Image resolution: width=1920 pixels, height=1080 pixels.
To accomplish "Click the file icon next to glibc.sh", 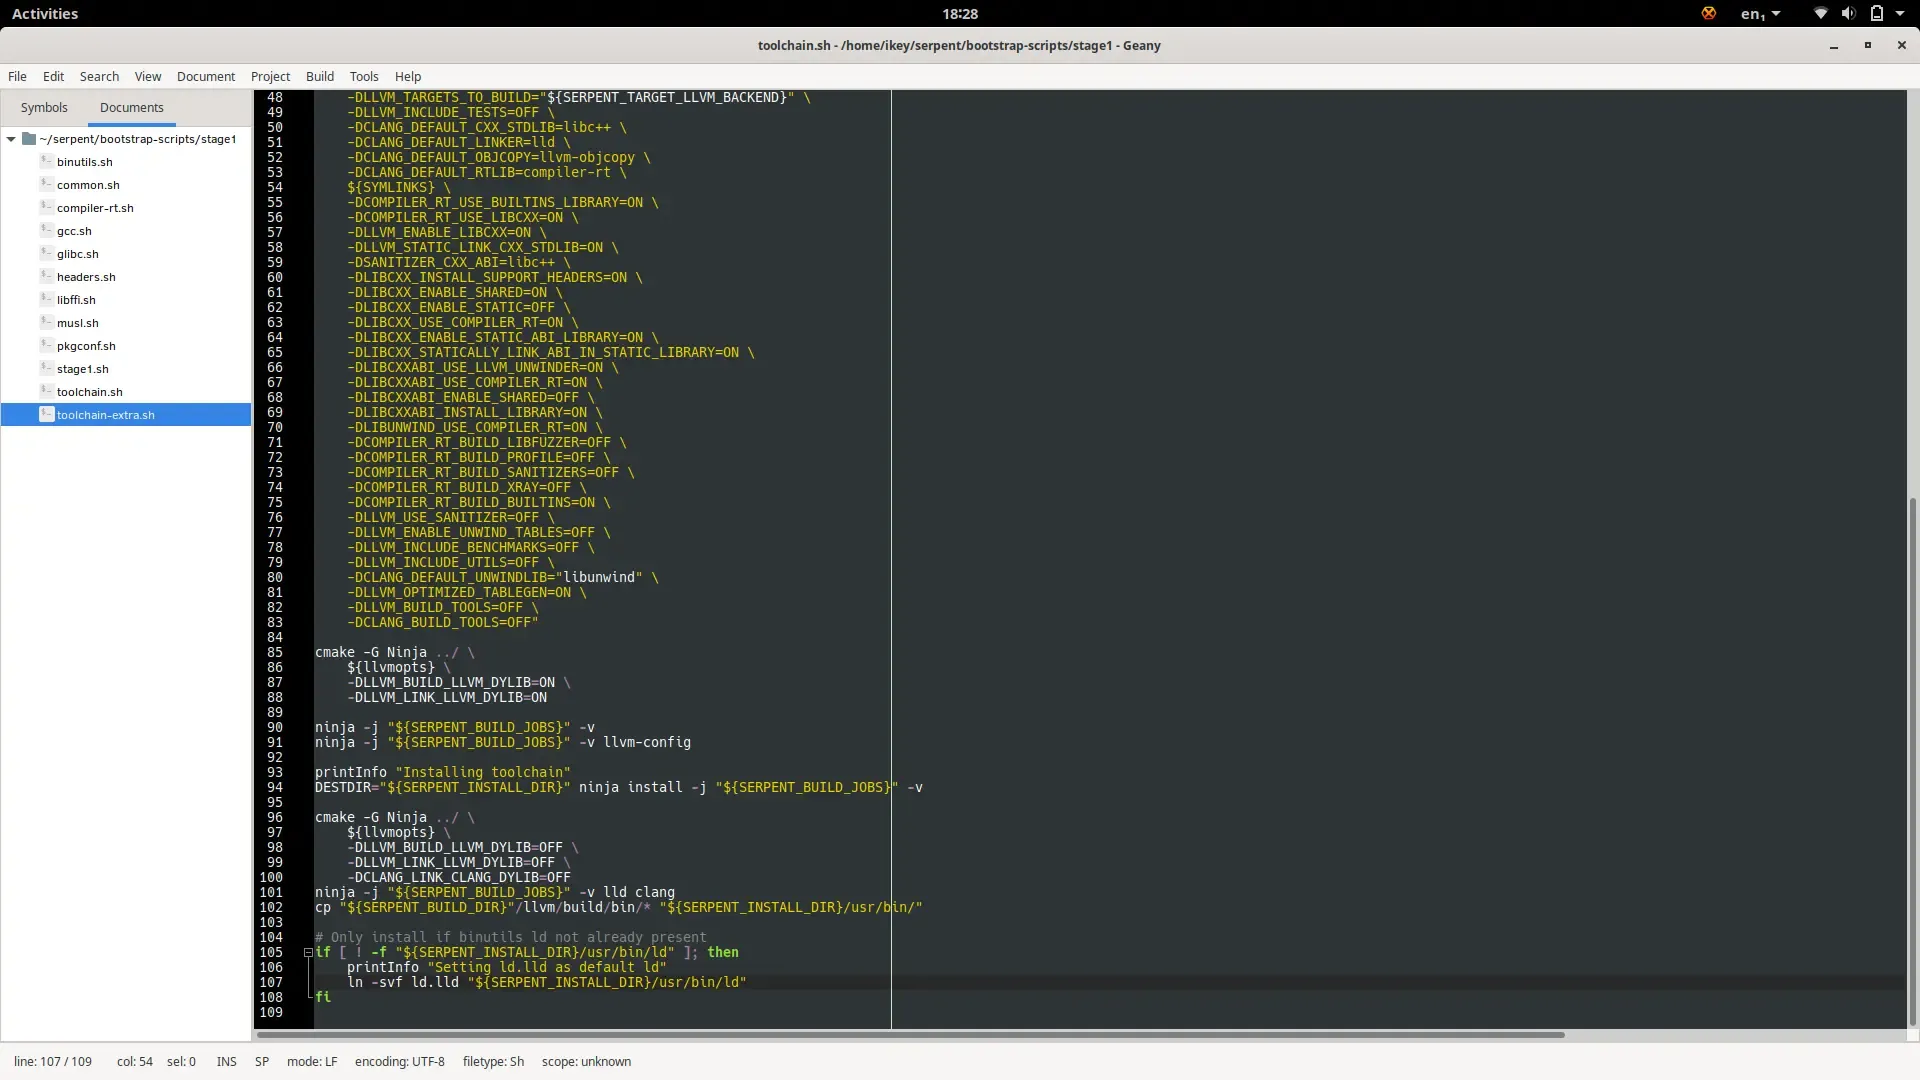I will (x=46, y=253).
